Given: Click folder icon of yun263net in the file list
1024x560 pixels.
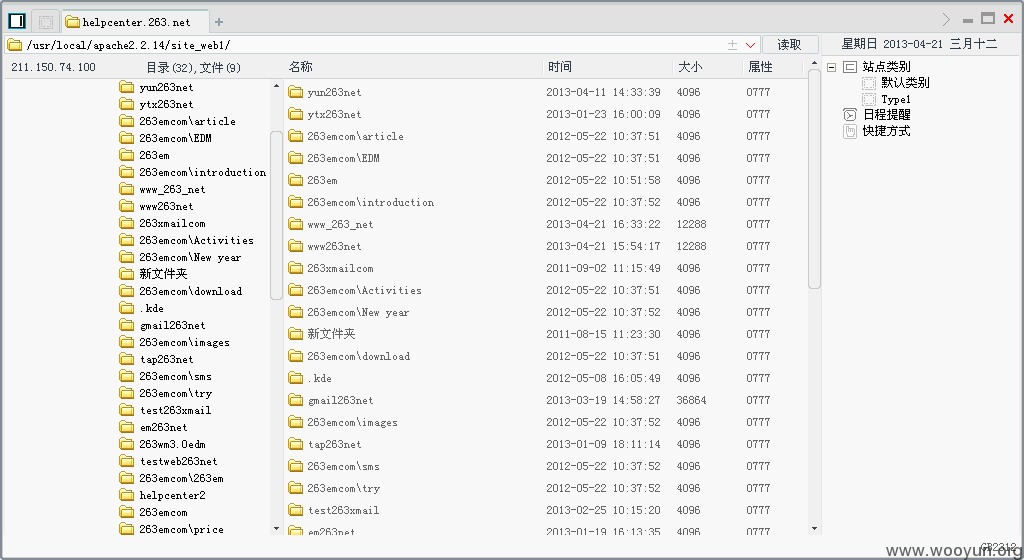Looking at the screenshot, I should pos(296,92).
